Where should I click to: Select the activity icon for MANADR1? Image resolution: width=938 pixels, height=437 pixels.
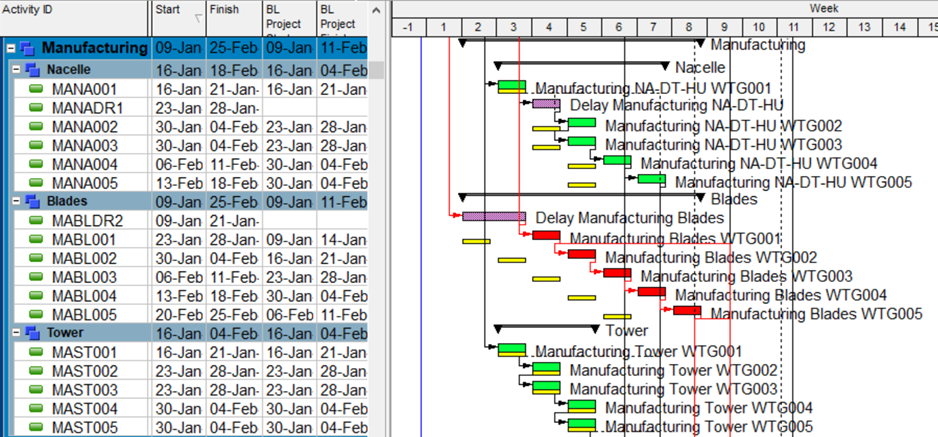click(37, 108)
